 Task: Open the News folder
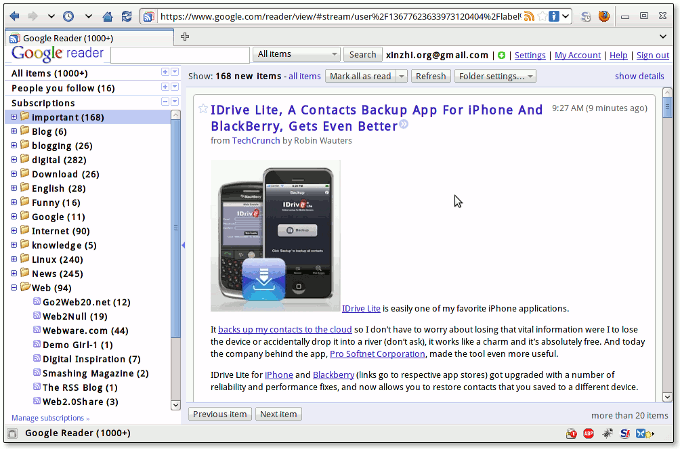click(57, 274)
